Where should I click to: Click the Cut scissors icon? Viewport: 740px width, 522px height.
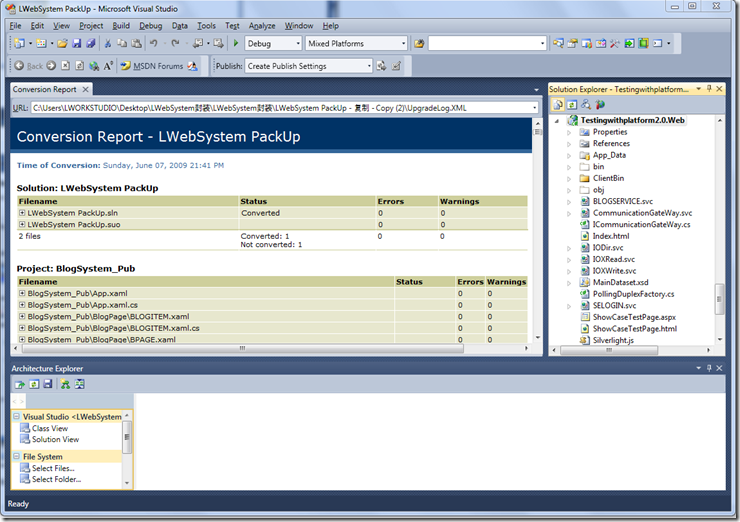[x=108, y=43]
